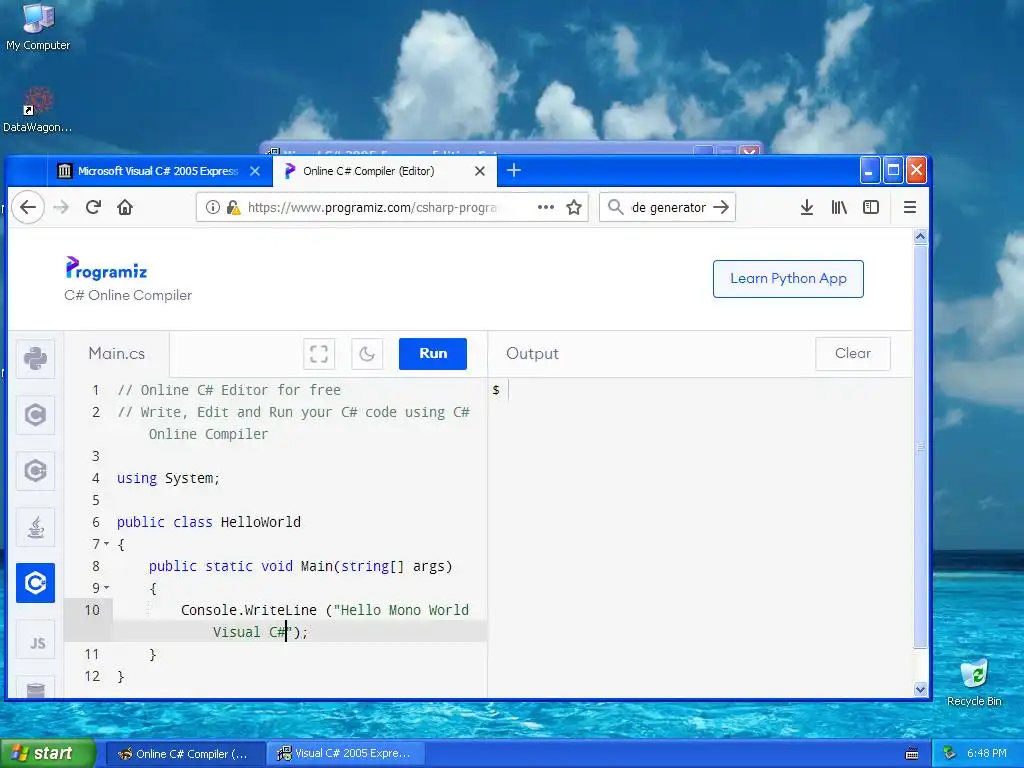Select the Recycle Bin desktop icon
This screenshot has width=1024, height=768.
click(974, 682)
